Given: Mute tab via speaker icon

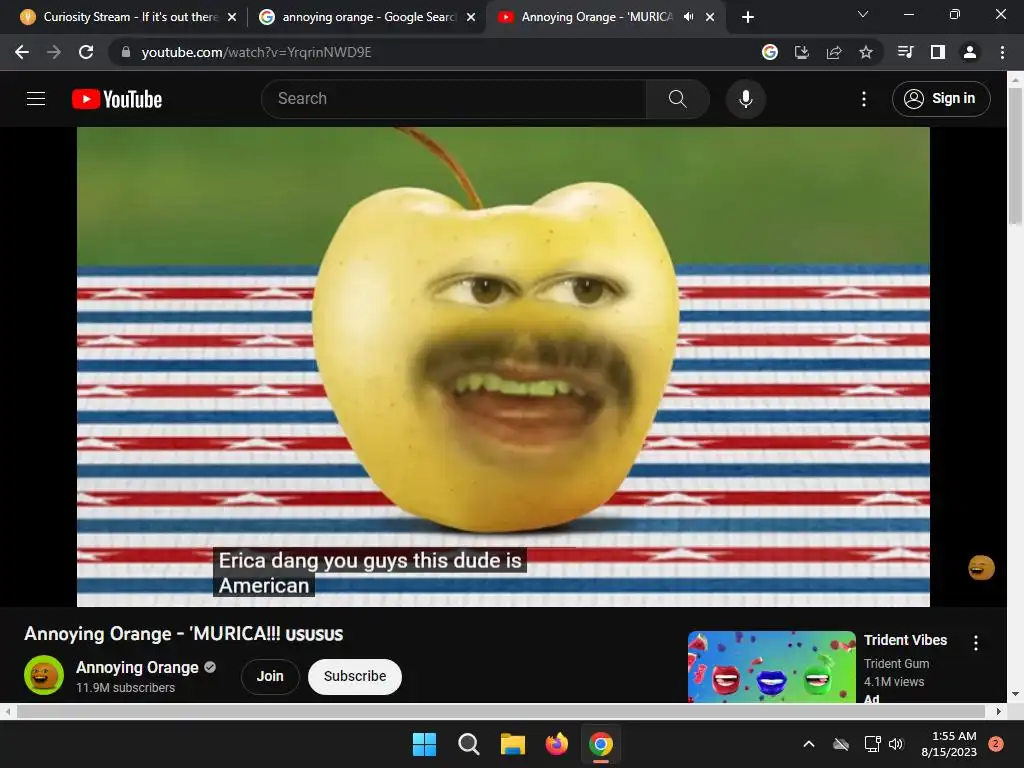Looking at the screenshot, I should pos(688,17).
